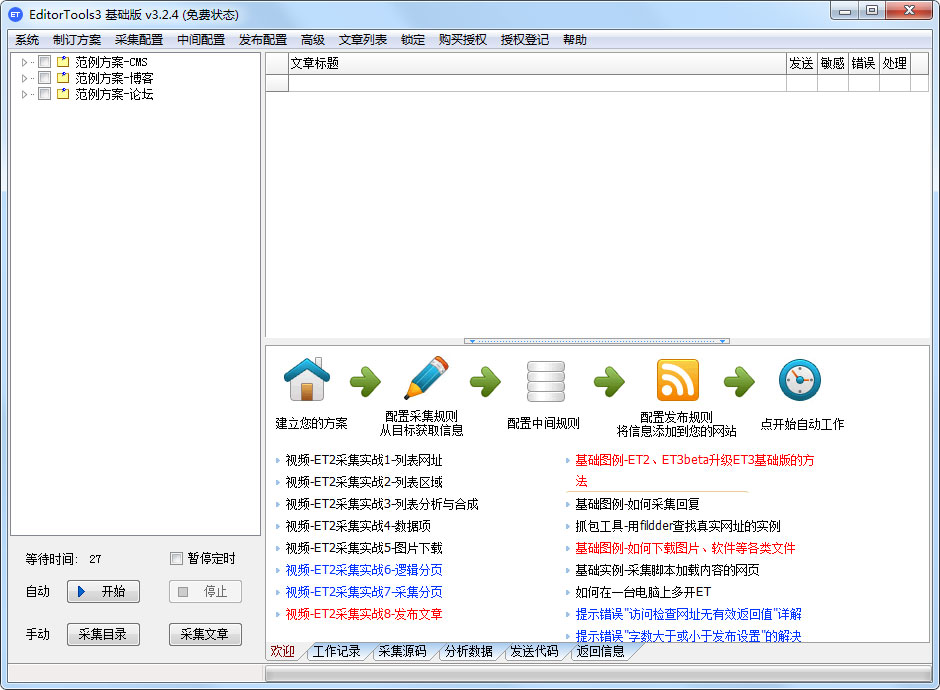Expand the 范例方案-博客 tree node

click(24, 79)
